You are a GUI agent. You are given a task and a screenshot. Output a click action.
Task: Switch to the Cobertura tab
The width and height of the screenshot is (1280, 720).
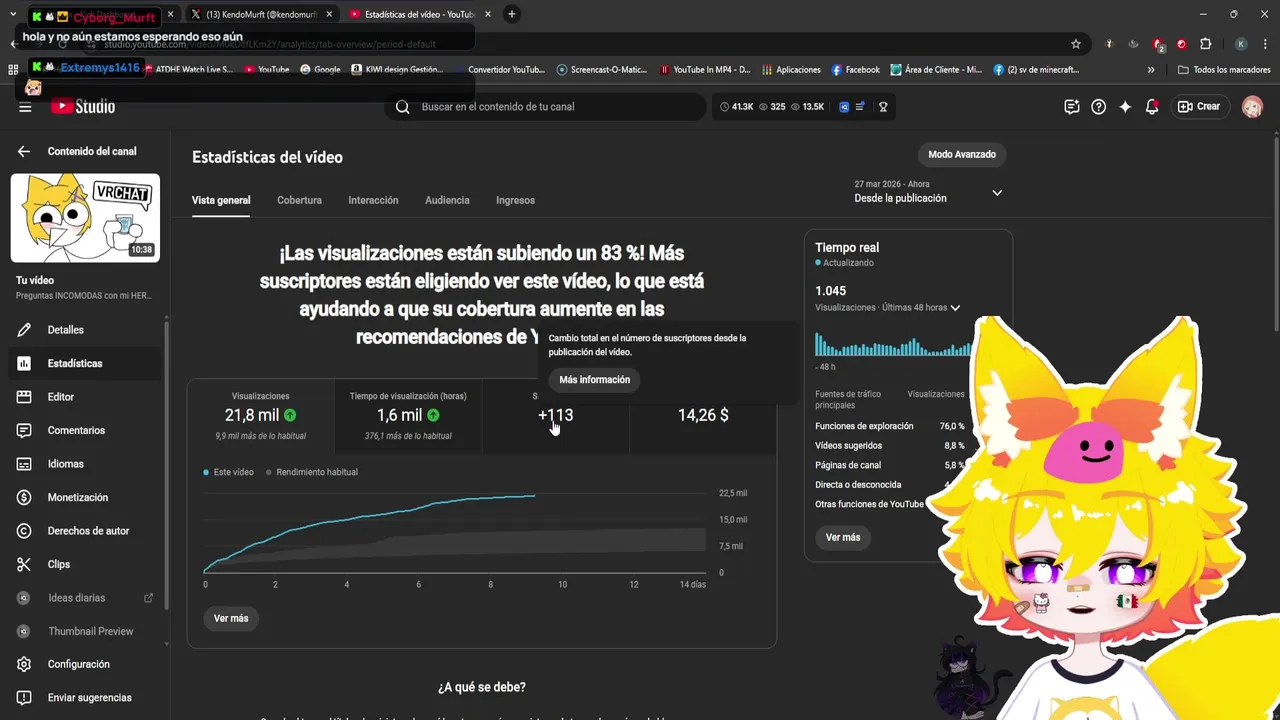pos(299,200)
